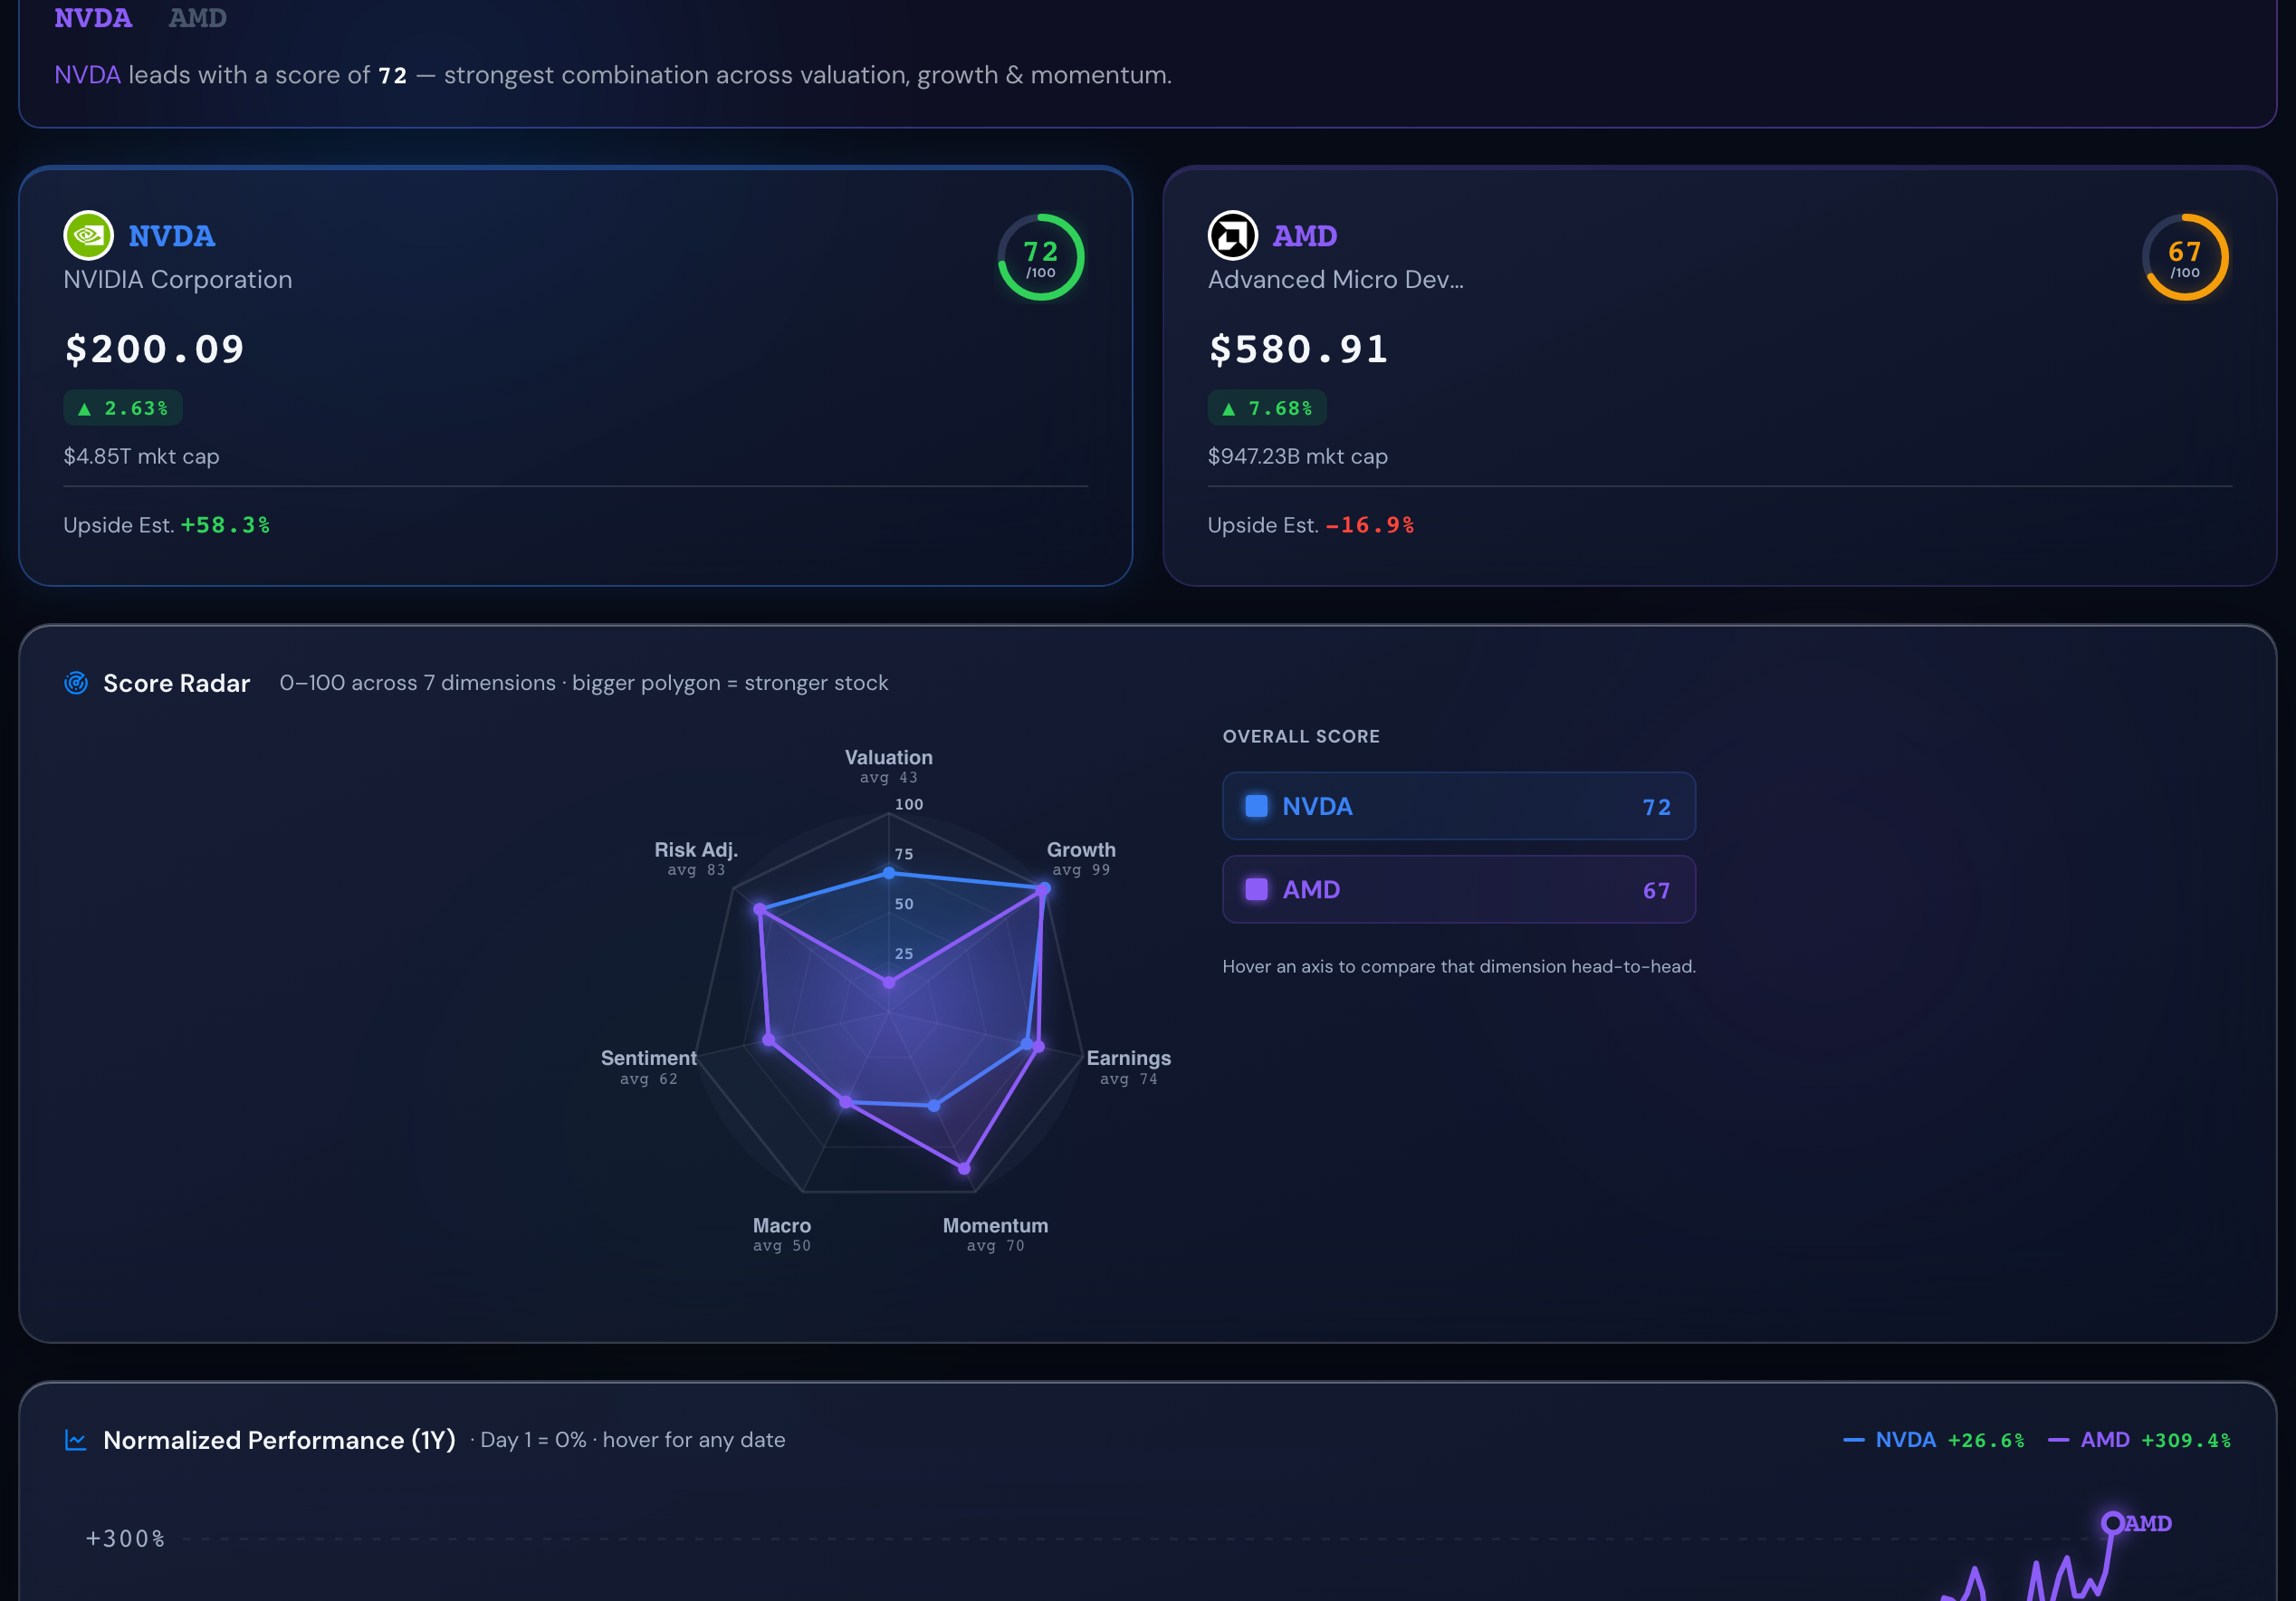
Task: Select AMD overall score row
Action: coord(1459,889)
